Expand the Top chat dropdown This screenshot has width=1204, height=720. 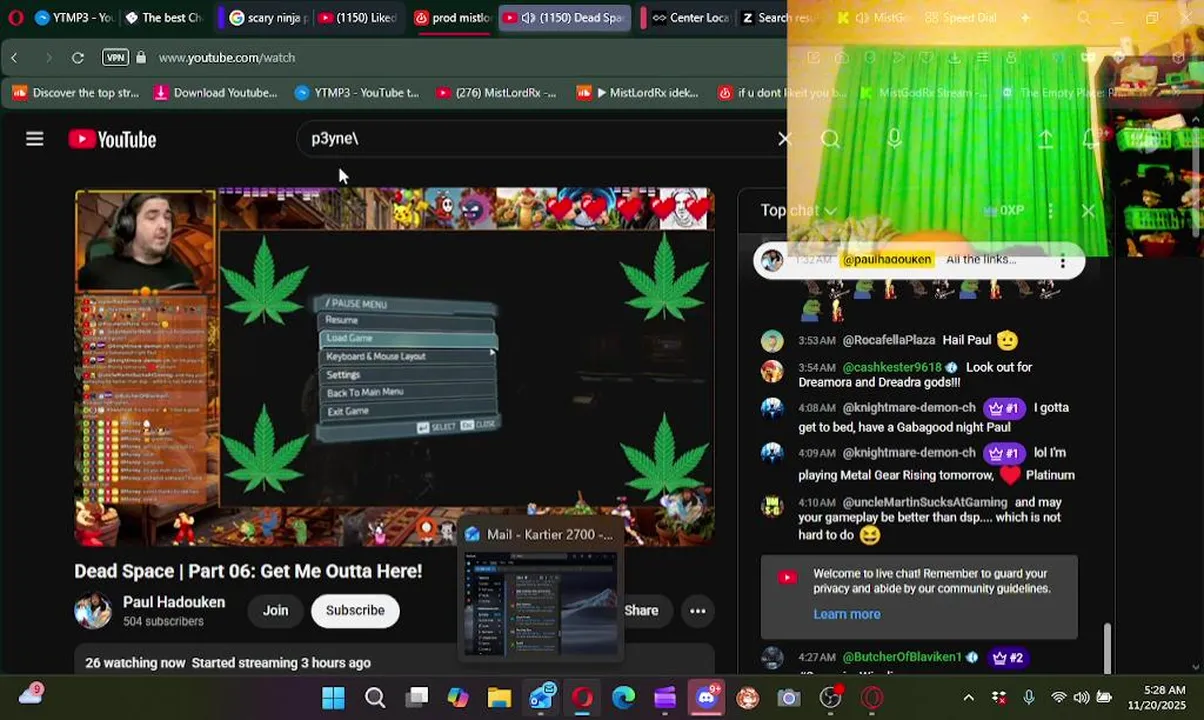(x=798, y=210)
